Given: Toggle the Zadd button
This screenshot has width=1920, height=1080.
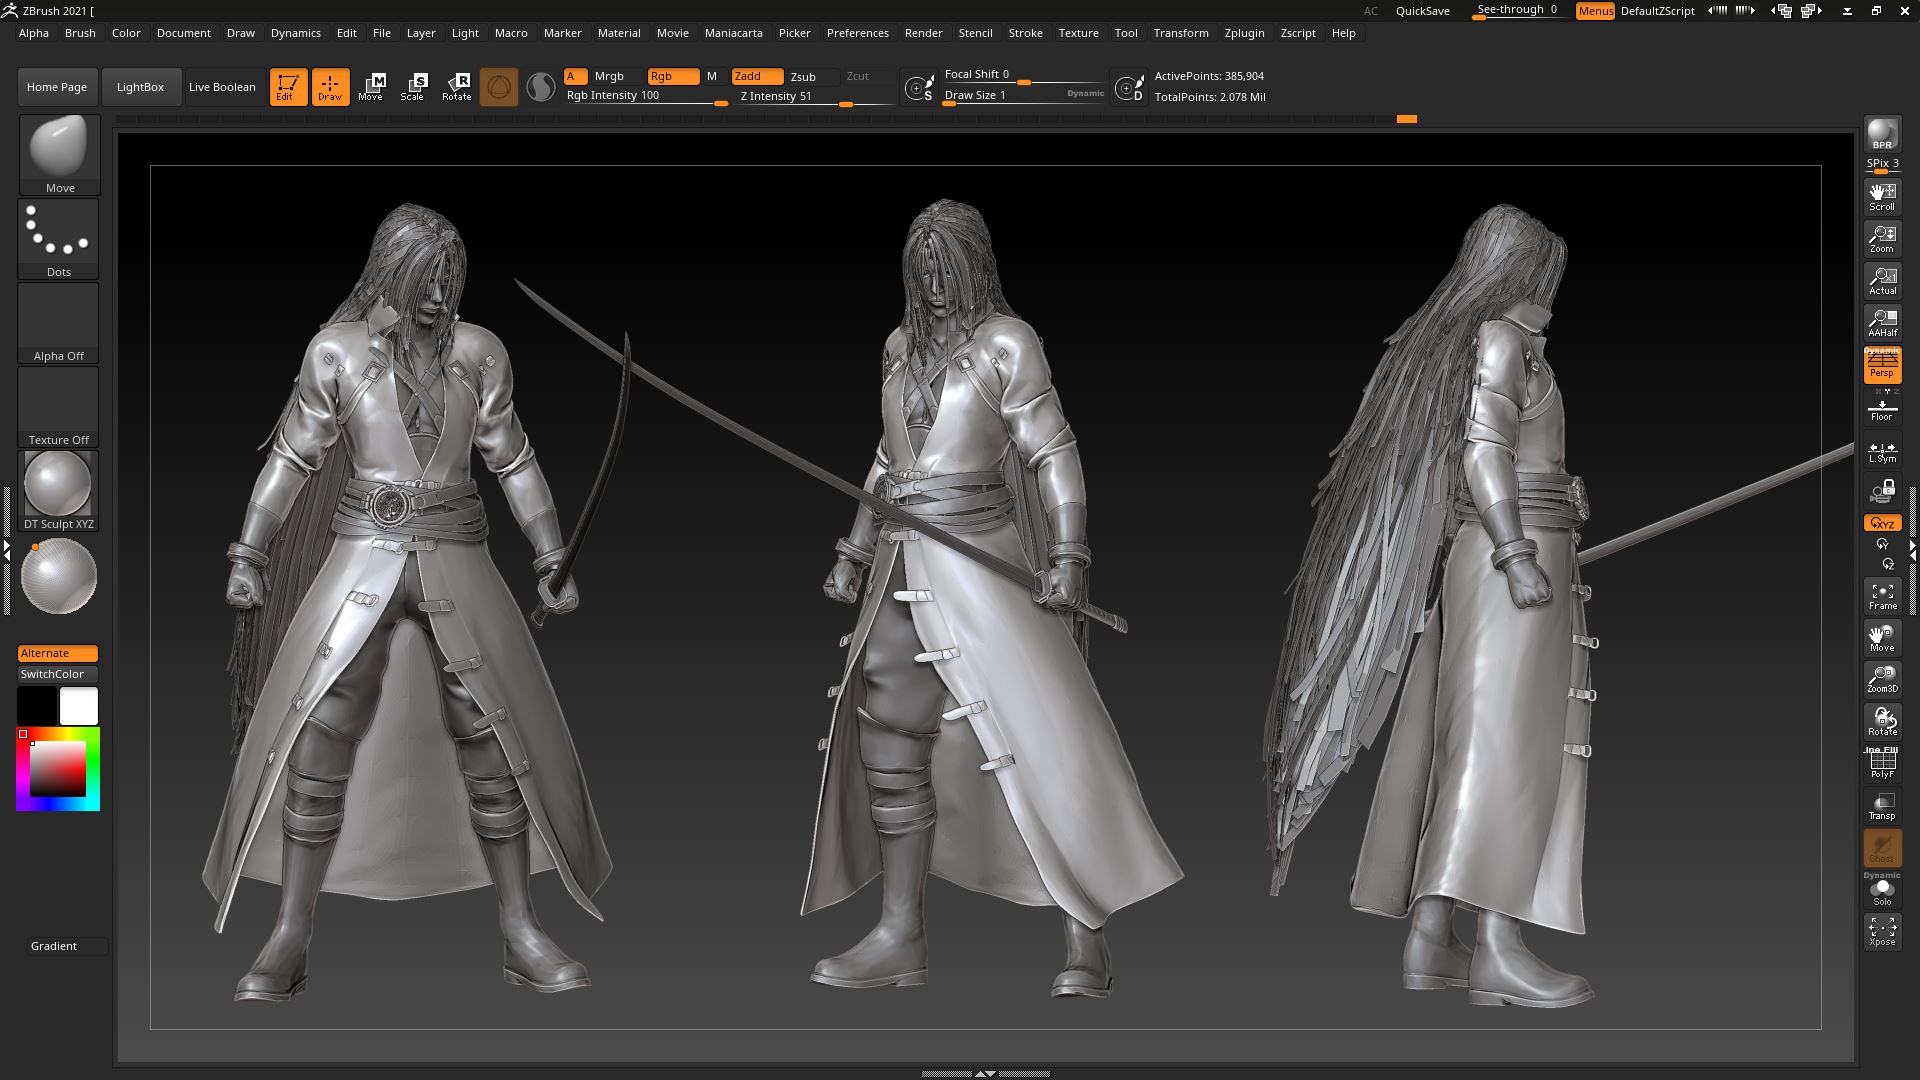Looking at the screenshot, I should (x=757, y=77).
